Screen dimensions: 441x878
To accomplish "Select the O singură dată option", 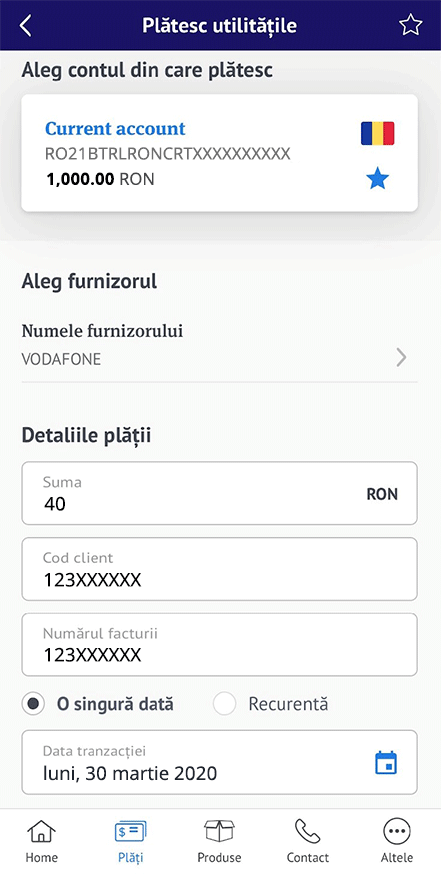I will click(x=98, y=704).
